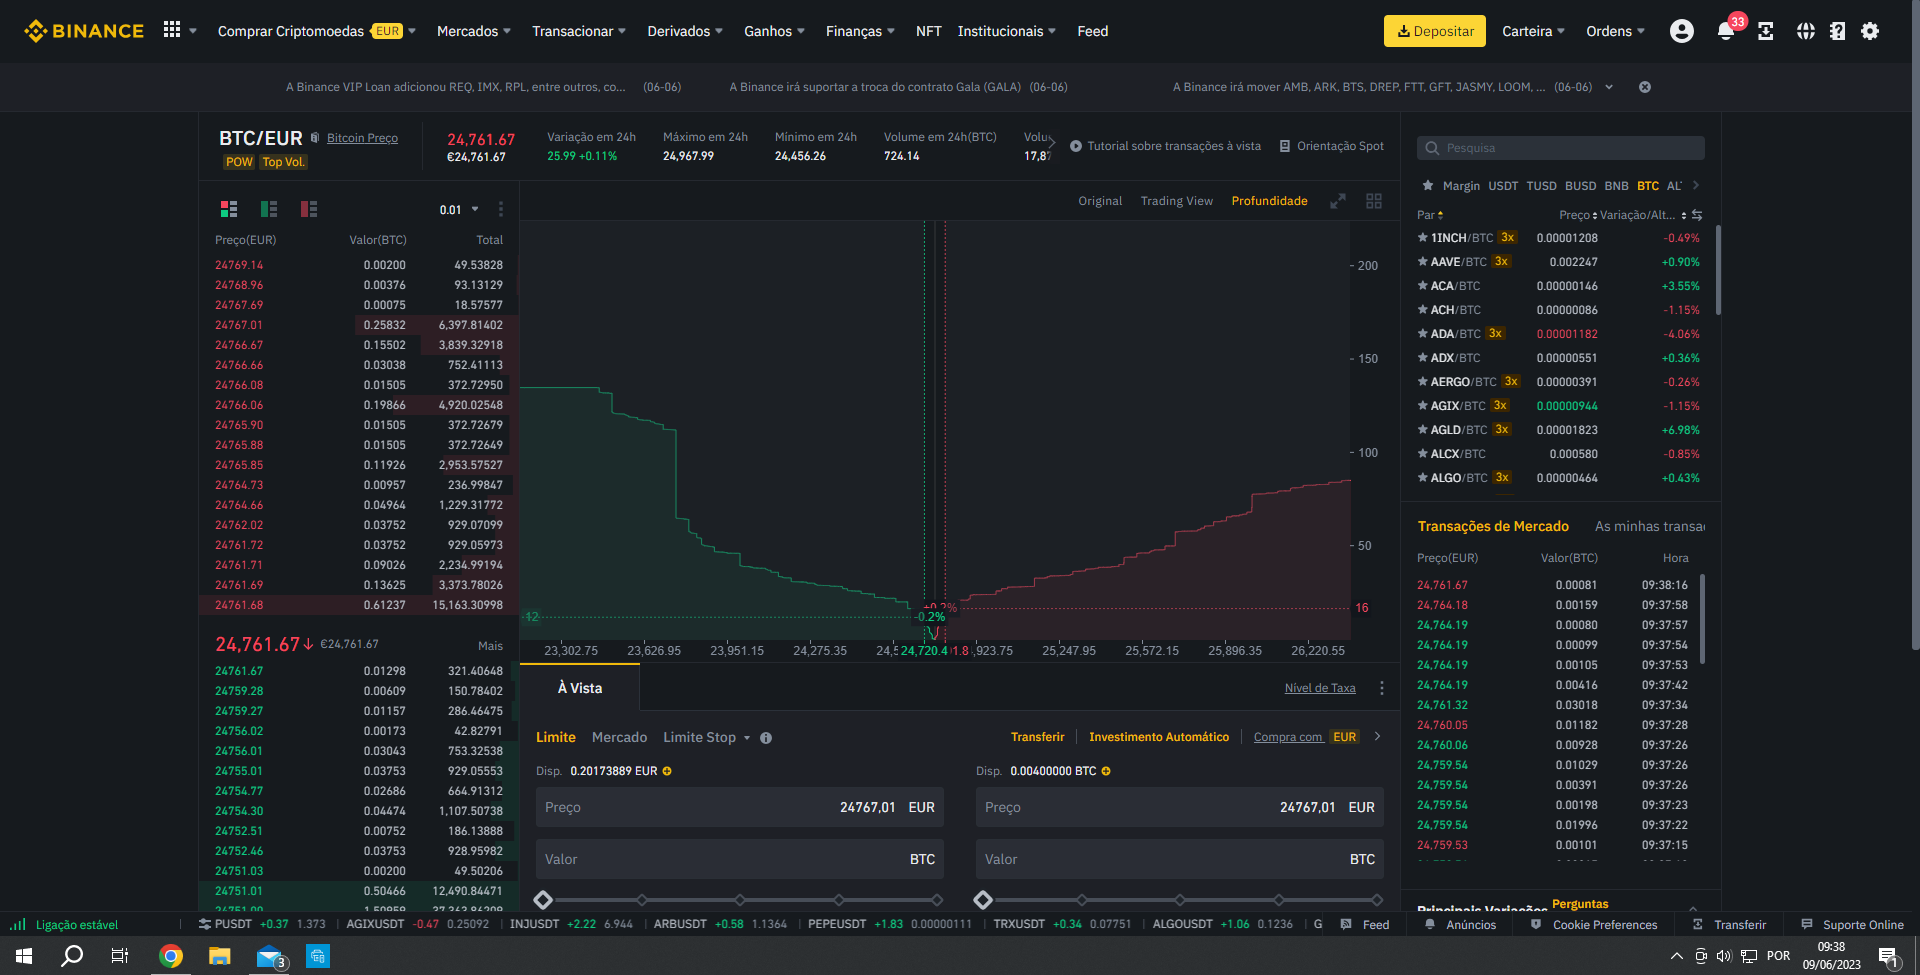Open the Orientação Spot guide

(x=1332, y=146)
